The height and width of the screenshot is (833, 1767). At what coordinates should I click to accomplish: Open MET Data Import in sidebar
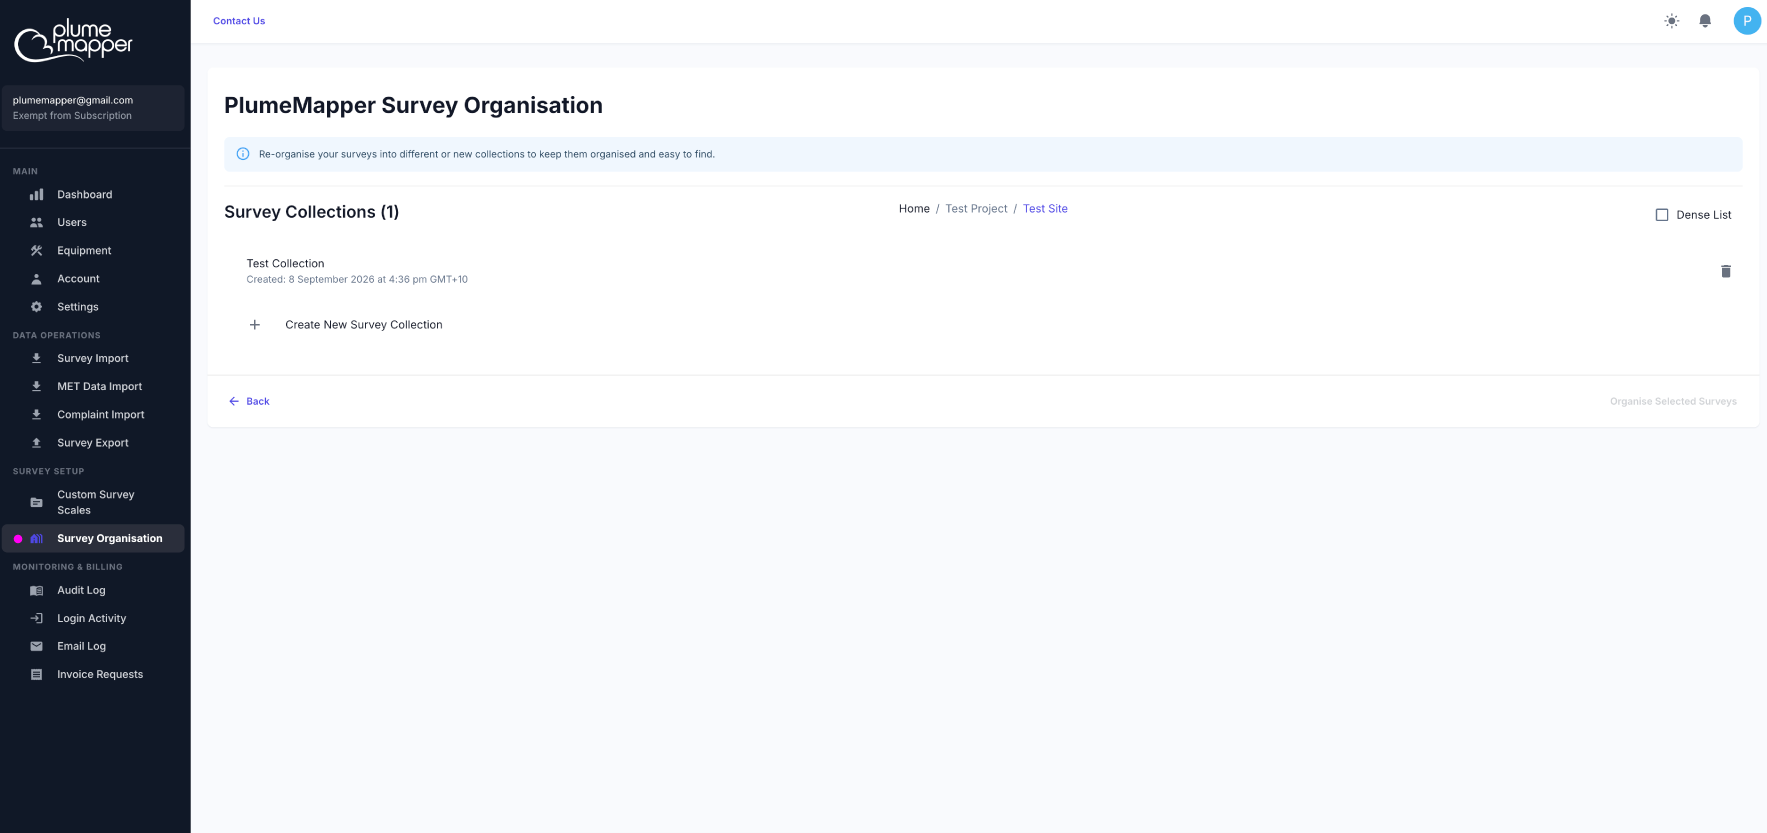click(x=93, y=387)
